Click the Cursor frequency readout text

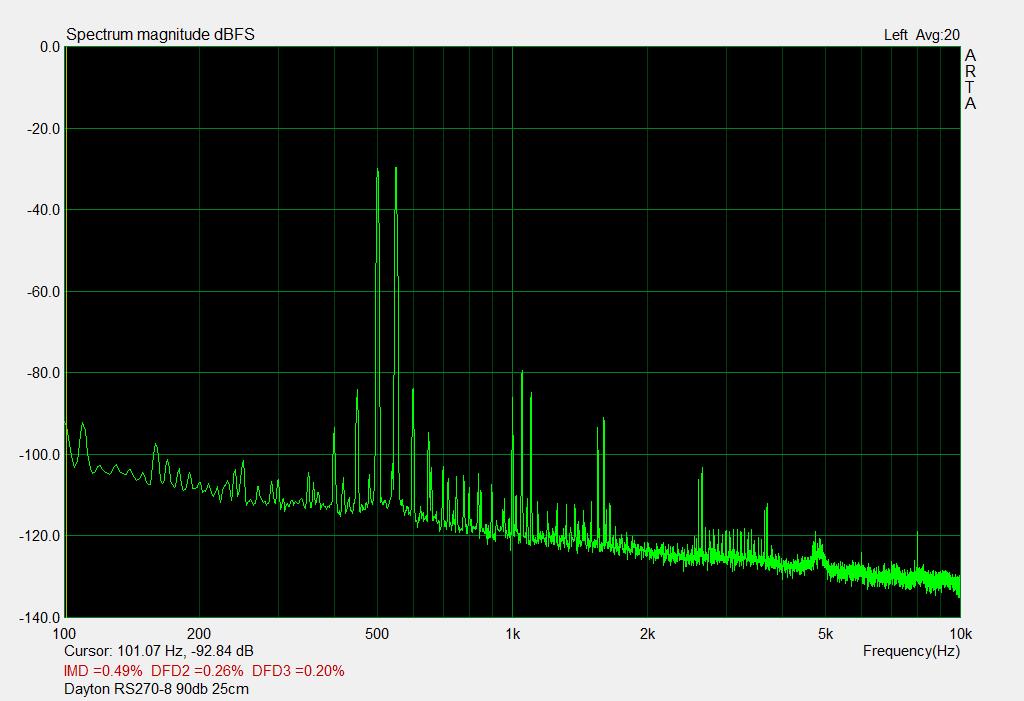(x=158, y=651)
